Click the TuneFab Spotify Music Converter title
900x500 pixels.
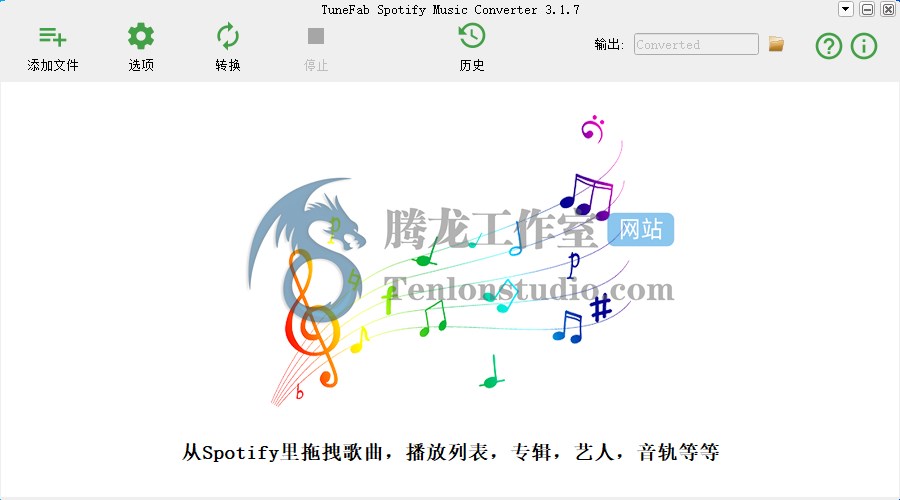point(450,10)
